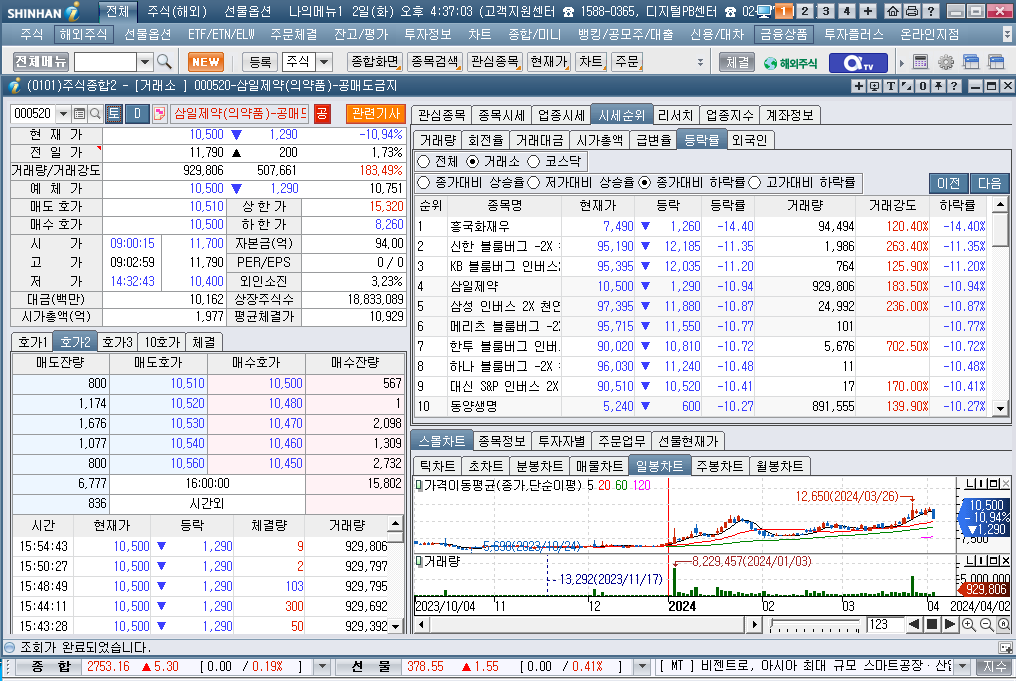Switch to the 해외주식 menu

pyautogui.click(x=83, y=34)
